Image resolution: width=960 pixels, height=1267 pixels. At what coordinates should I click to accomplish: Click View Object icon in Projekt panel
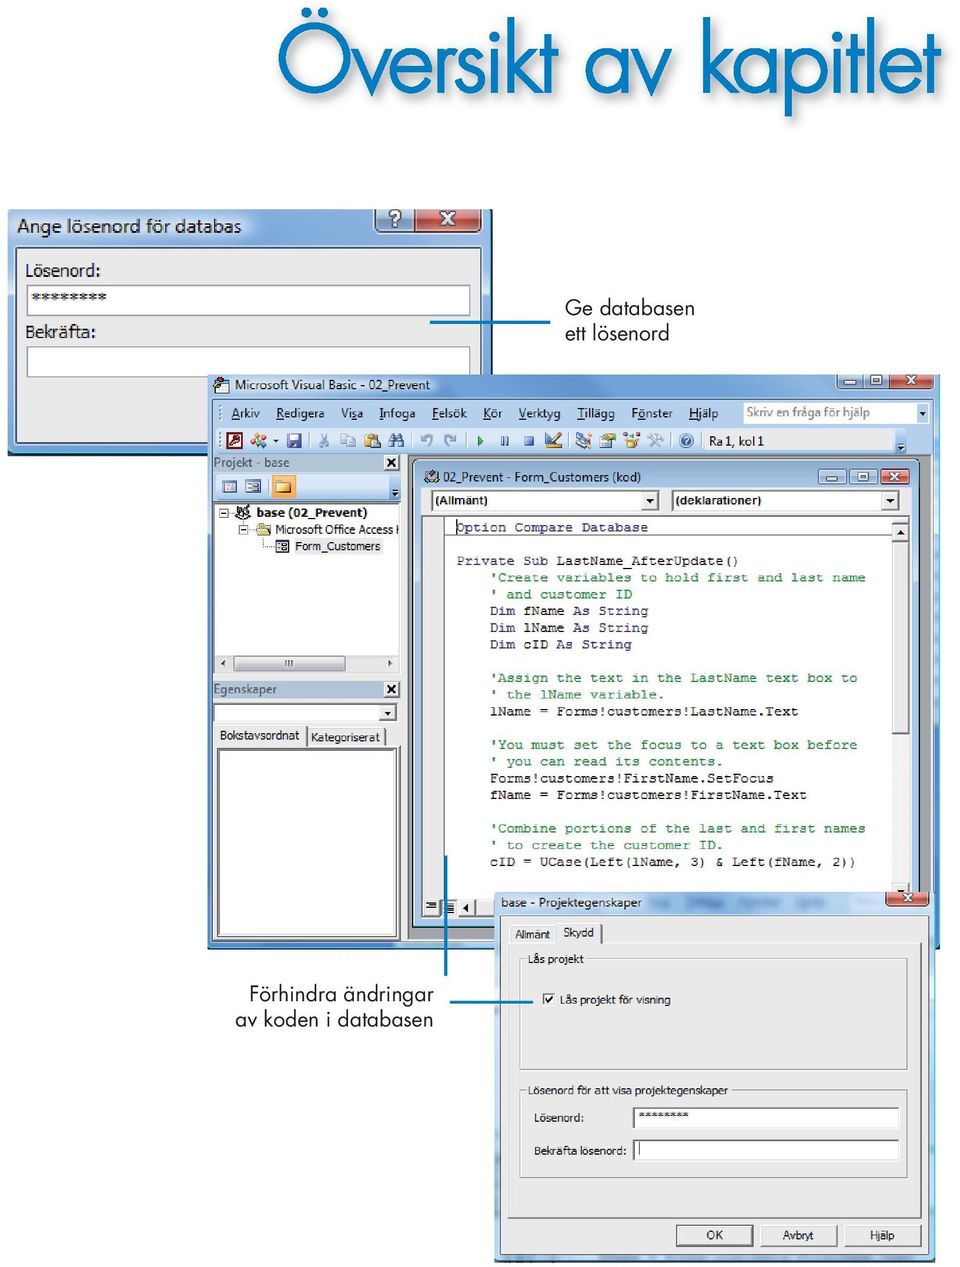click(x=254, y=487)
